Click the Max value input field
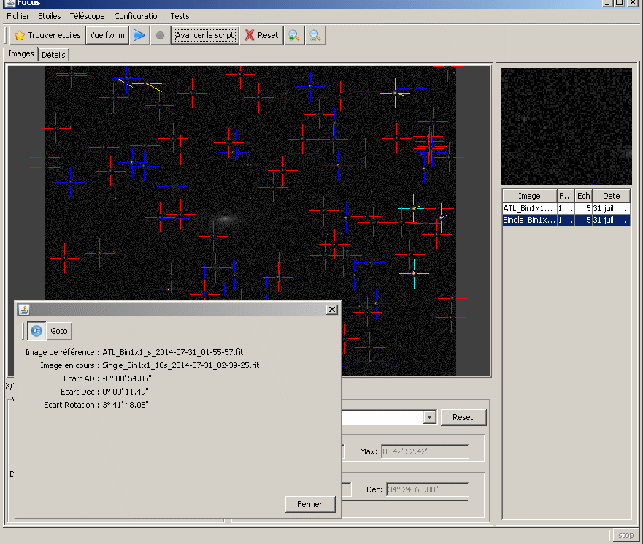The height and width of the screenshot is (544, 643). click(x=425, y=451)
